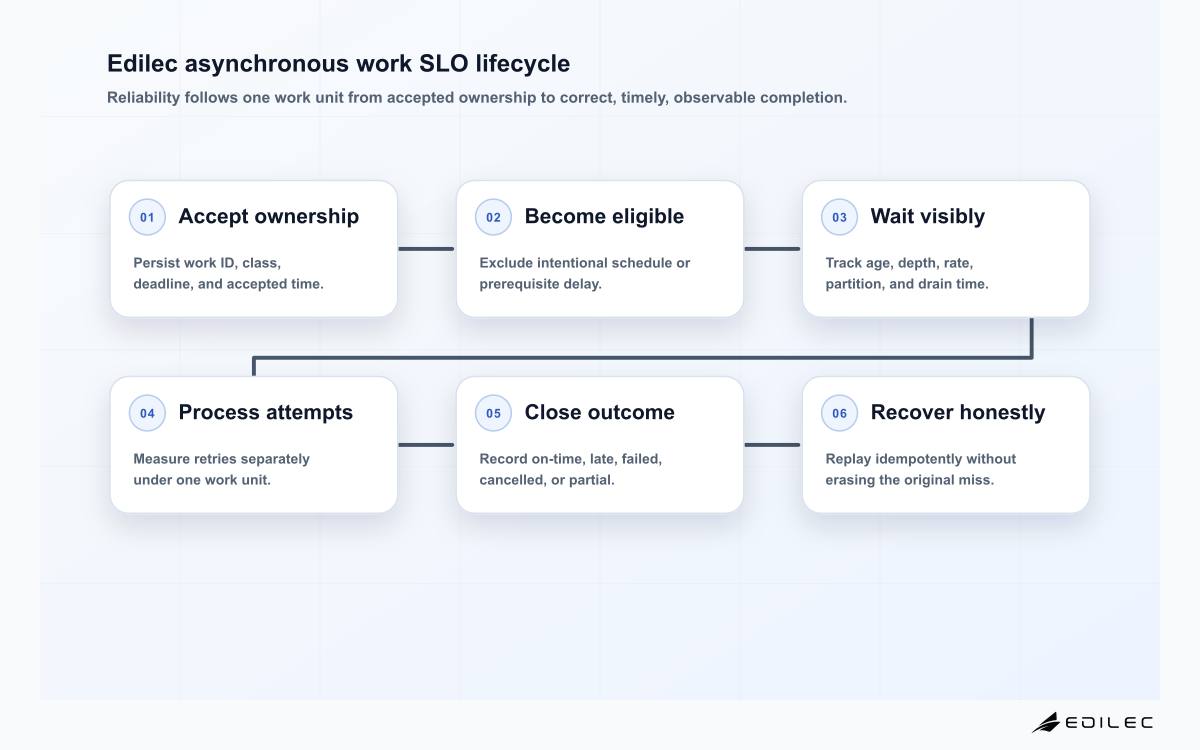Click the 05 step number badge
This screenshot has height=750, width=1200.
[x=493, y=413]
